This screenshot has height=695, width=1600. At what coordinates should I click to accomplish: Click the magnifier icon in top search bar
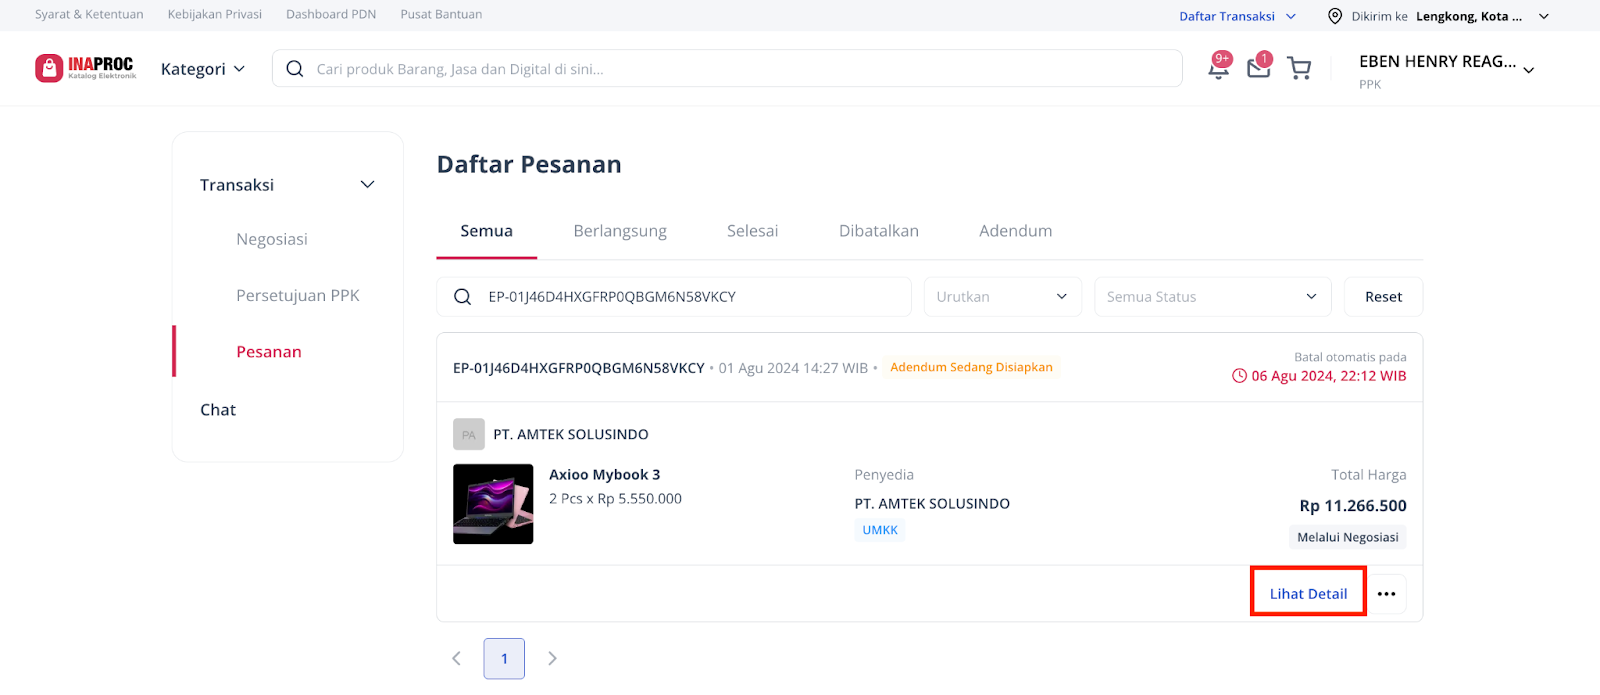point(295,69)
